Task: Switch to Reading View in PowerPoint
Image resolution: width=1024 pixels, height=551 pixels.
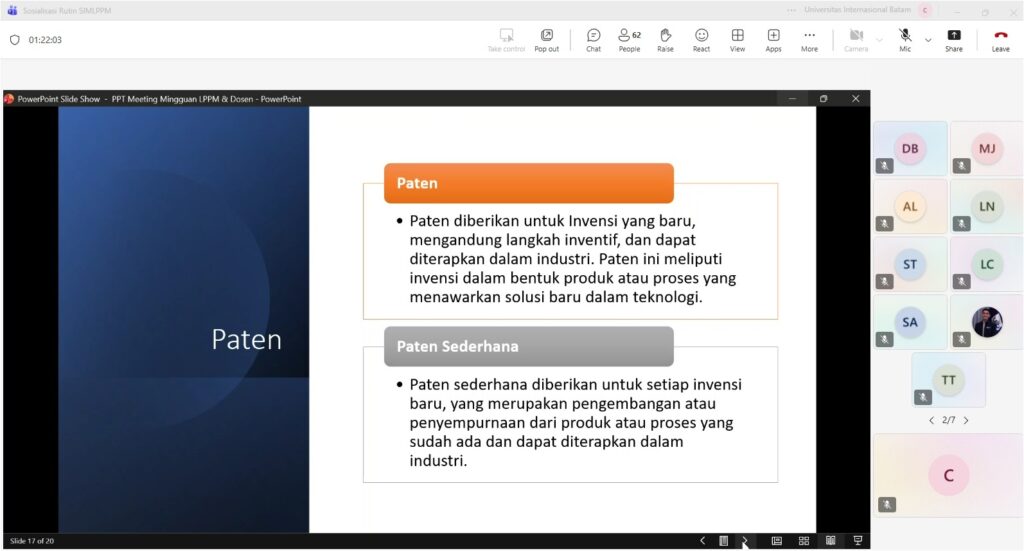Action: (x=830, y=541)
